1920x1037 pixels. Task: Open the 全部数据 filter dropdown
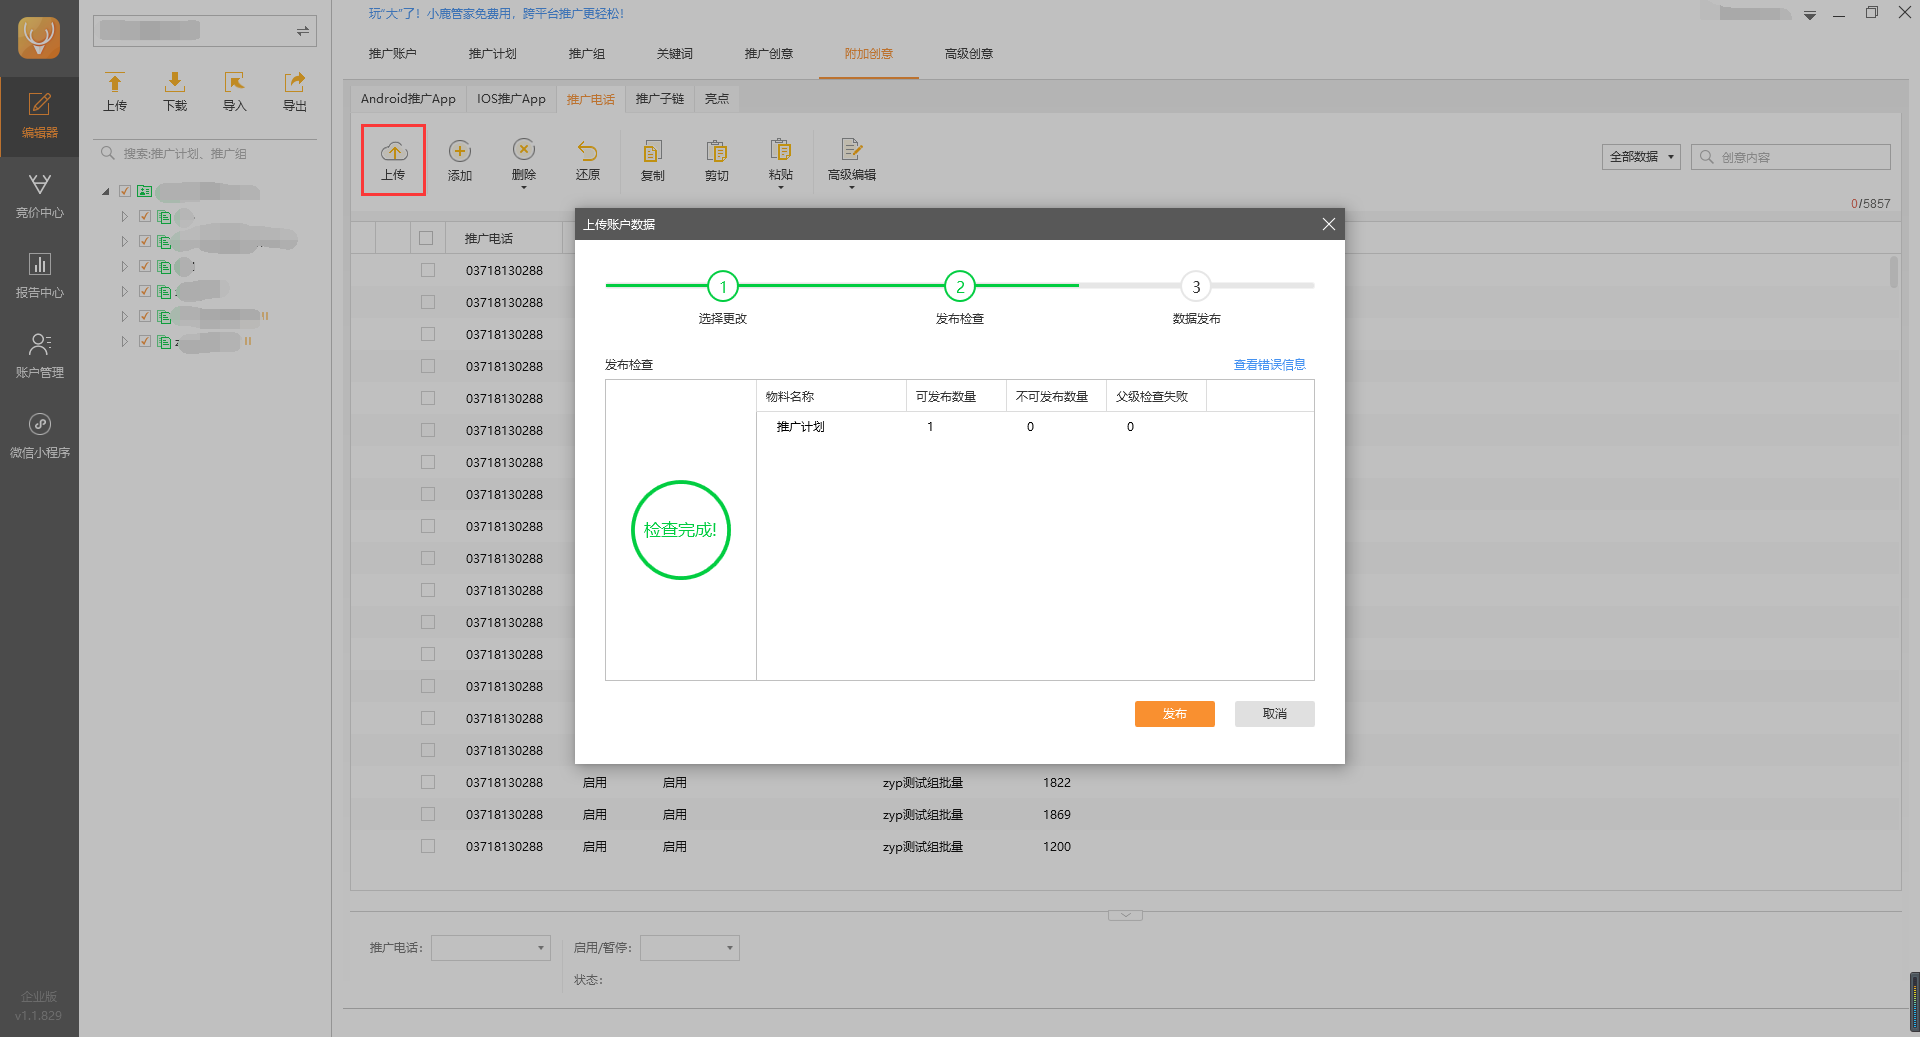pos(1641,157)
